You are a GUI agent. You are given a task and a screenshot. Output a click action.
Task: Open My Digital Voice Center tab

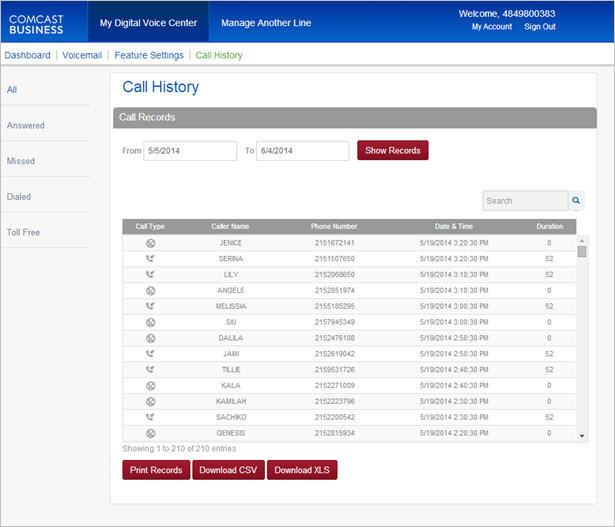point(148,23)
